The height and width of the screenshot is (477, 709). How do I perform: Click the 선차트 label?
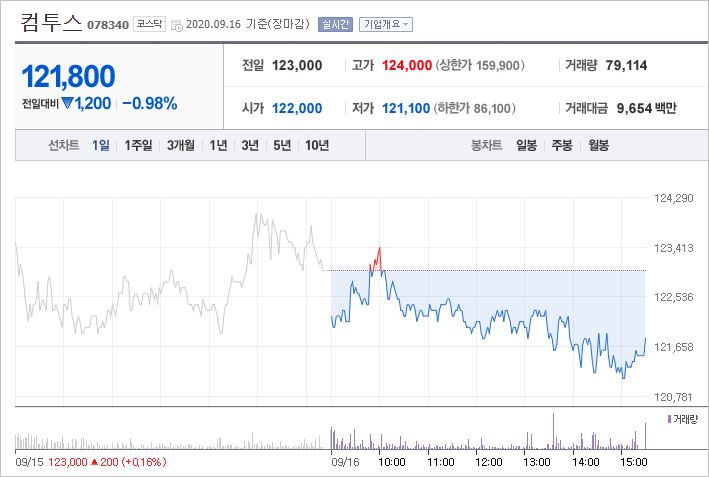point(64,145)
